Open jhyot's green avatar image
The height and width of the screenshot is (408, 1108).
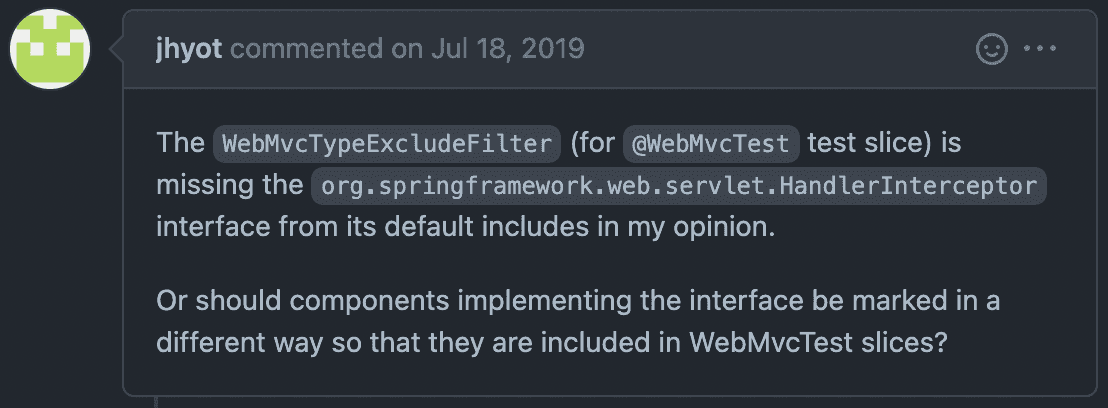(49, 49)
